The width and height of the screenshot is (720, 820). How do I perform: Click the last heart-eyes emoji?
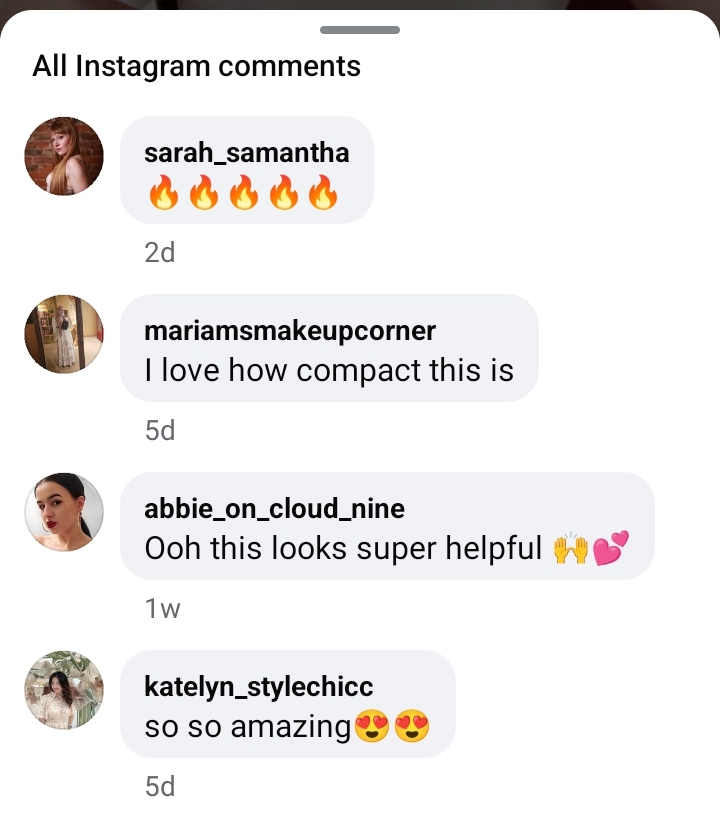pyautogui.click(x=412, y=728)
